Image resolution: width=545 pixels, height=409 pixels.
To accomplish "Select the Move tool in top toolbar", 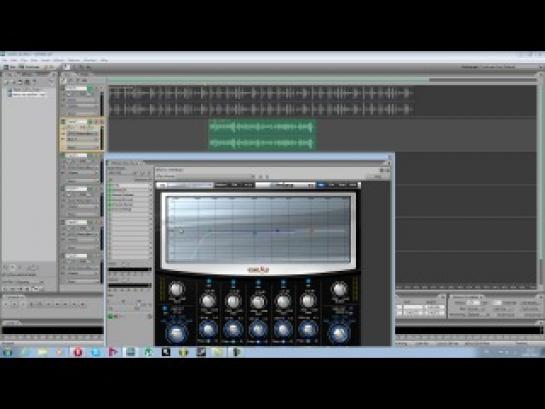I will (x=67, y=67).
